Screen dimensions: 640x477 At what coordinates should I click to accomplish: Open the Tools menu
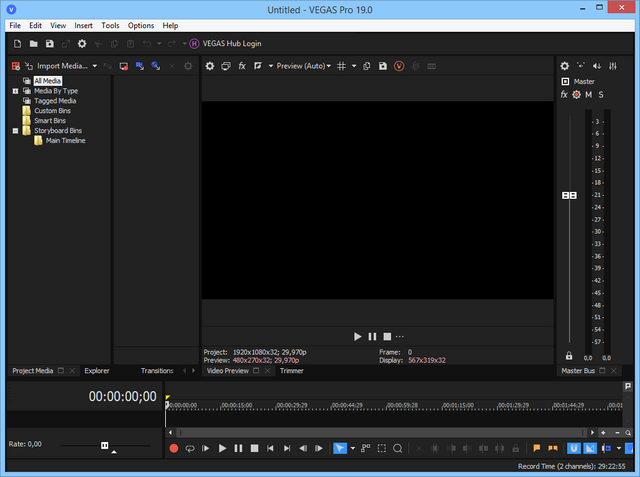click(x=110, y=25)
